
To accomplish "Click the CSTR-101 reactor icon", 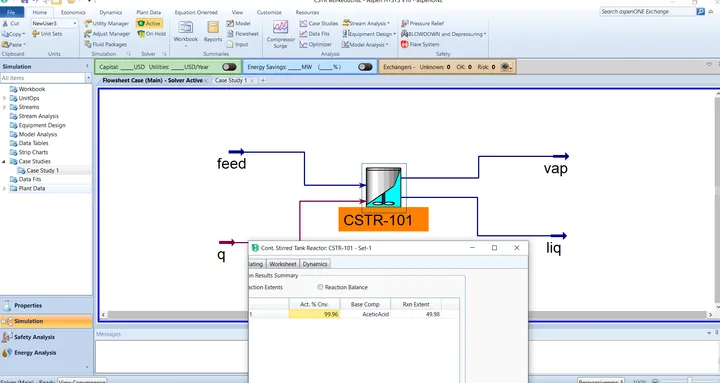I will click(x=384, y=187).
